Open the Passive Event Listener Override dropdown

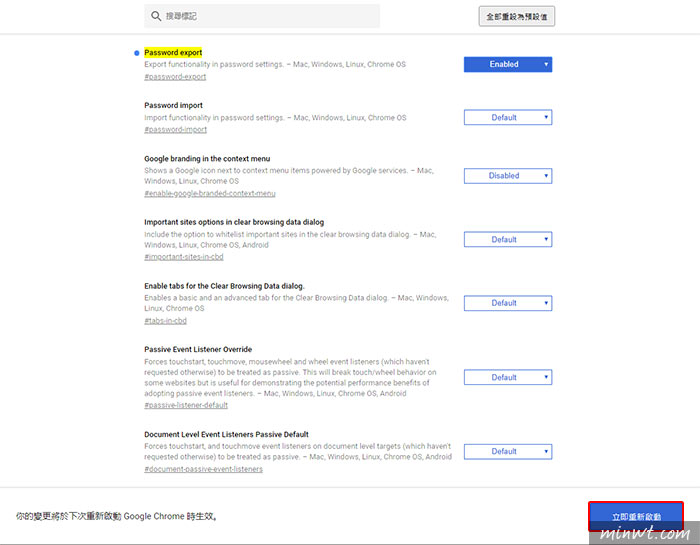pyautogui.click(x=508, y=377)
